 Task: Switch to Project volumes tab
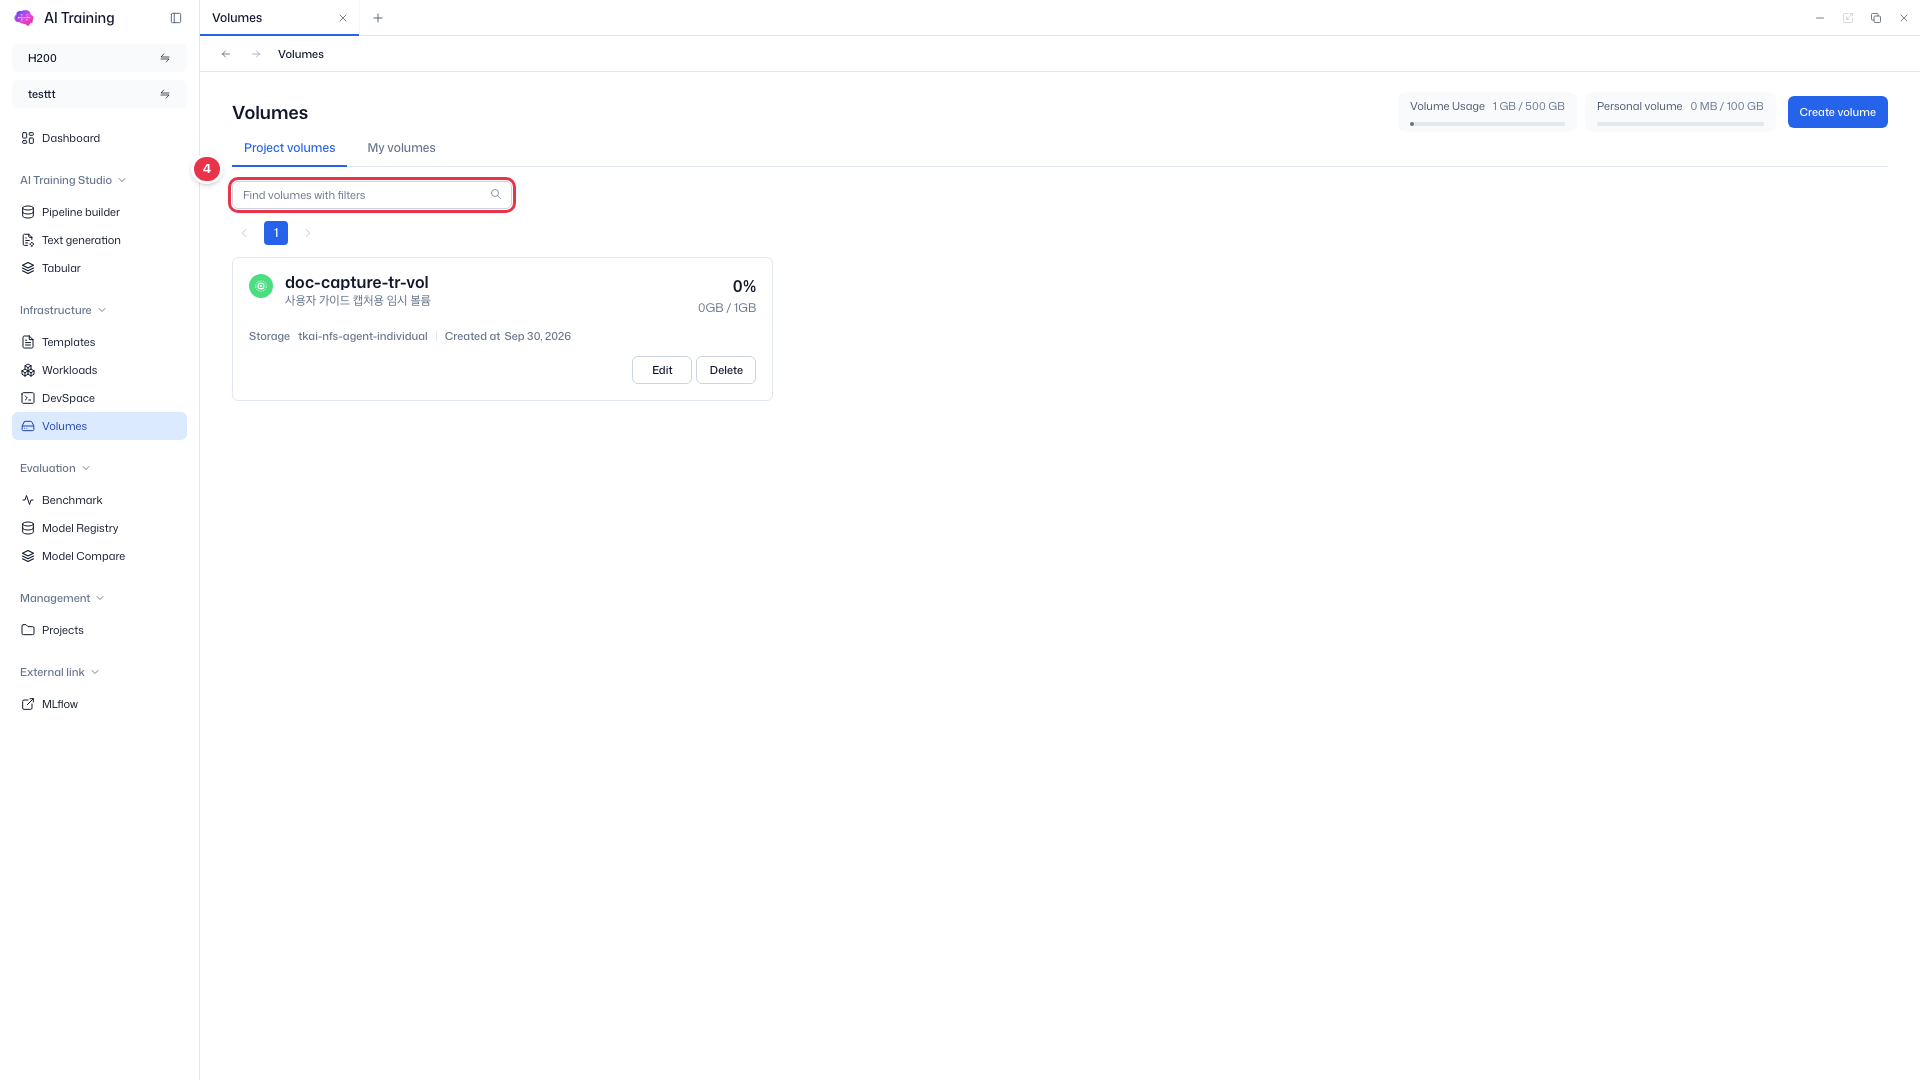pos(290,148)
